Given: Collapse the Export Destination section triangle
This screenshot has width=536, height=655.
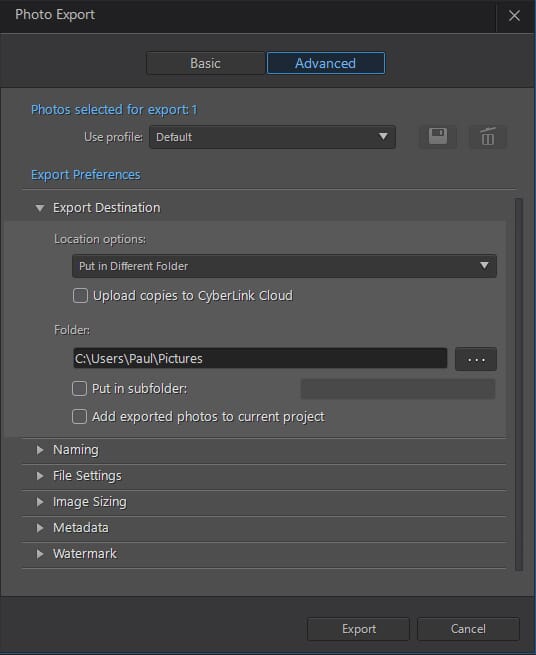Looking at the screenshot, I should click(x=40, y=208).
